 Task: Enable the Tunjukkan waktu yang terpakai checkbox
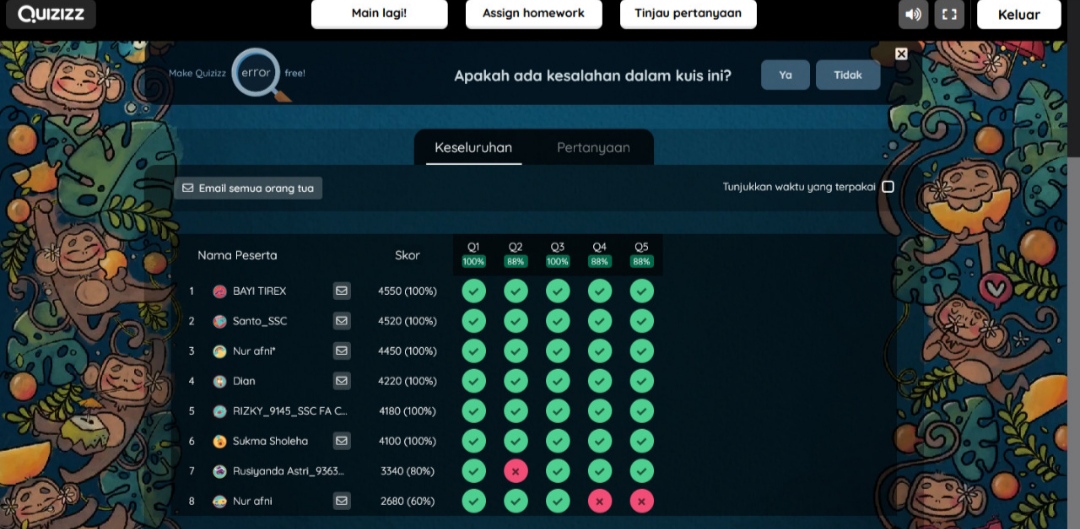pos(888,187)
